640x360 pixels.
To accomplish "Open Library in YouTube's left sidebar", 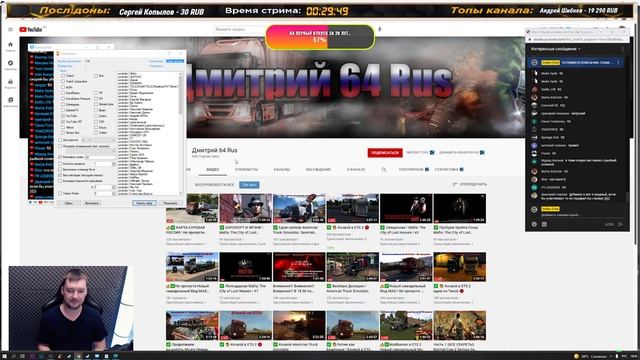I will 11,102.
